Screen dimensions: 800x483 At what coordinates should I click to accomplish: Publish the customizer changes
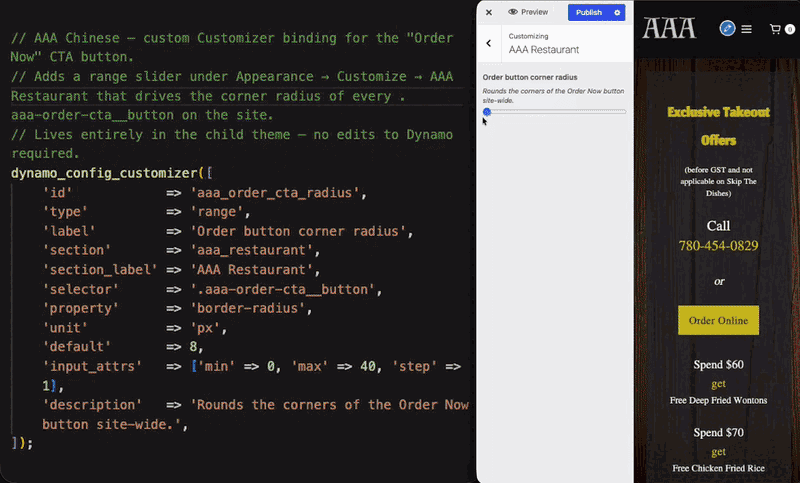pyautogui.click(x=589, y=12)
